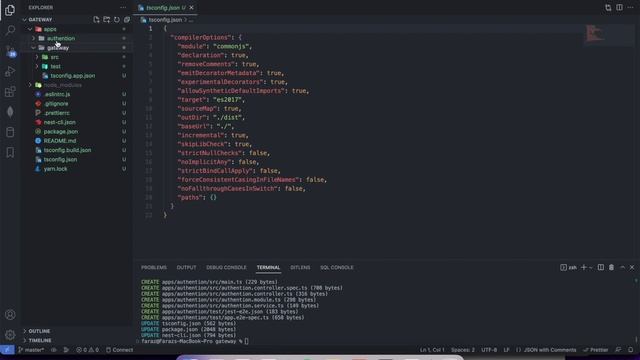The height and width of the screenshot is (360, 640).
Task: Expand the src folder
Action: [54, 57]
